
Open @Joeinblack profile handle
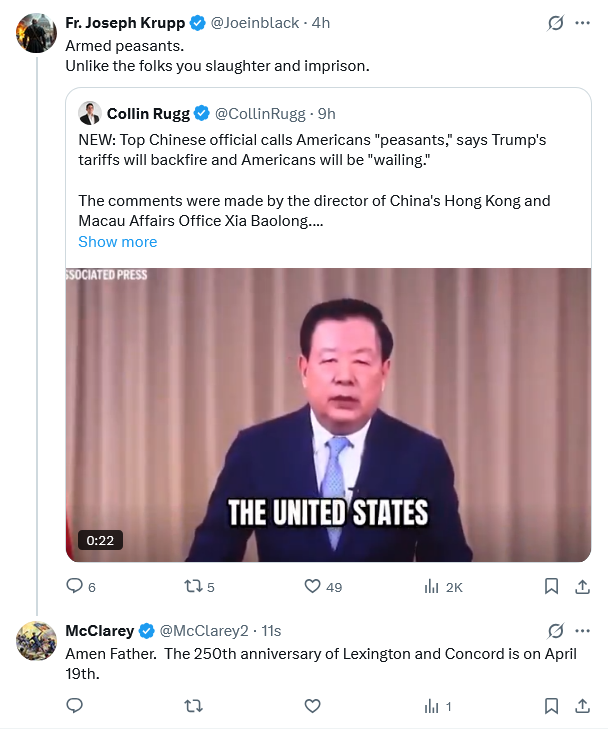(256, 23)
